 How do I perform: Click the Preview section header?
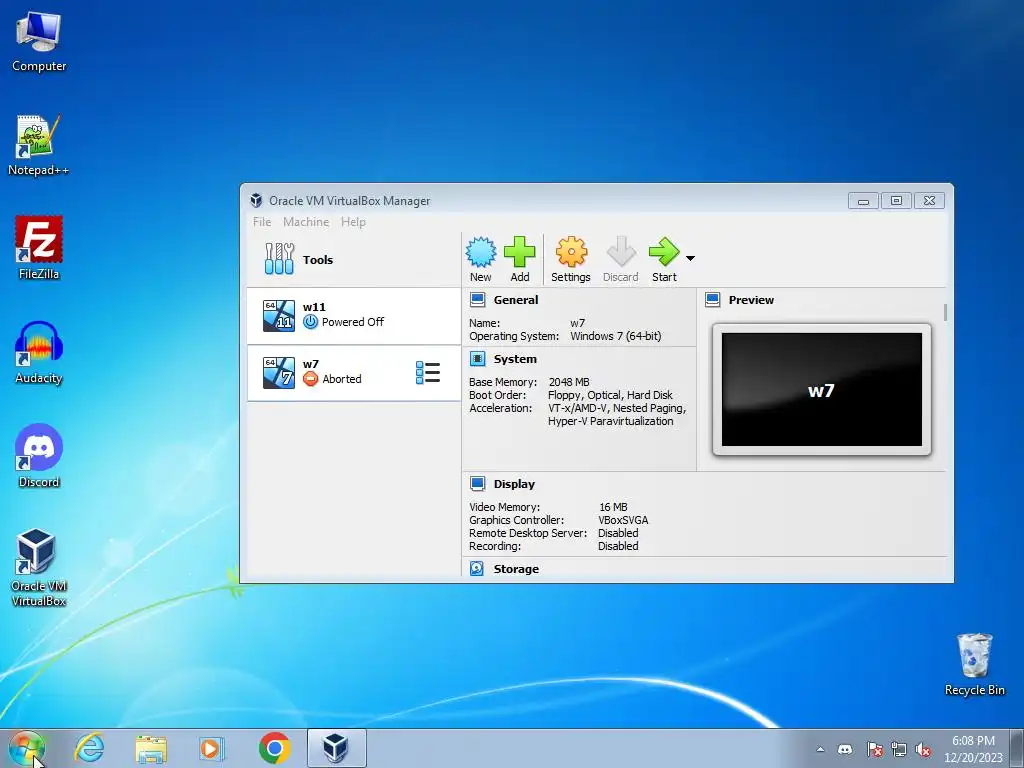click(x=751, y=300)
